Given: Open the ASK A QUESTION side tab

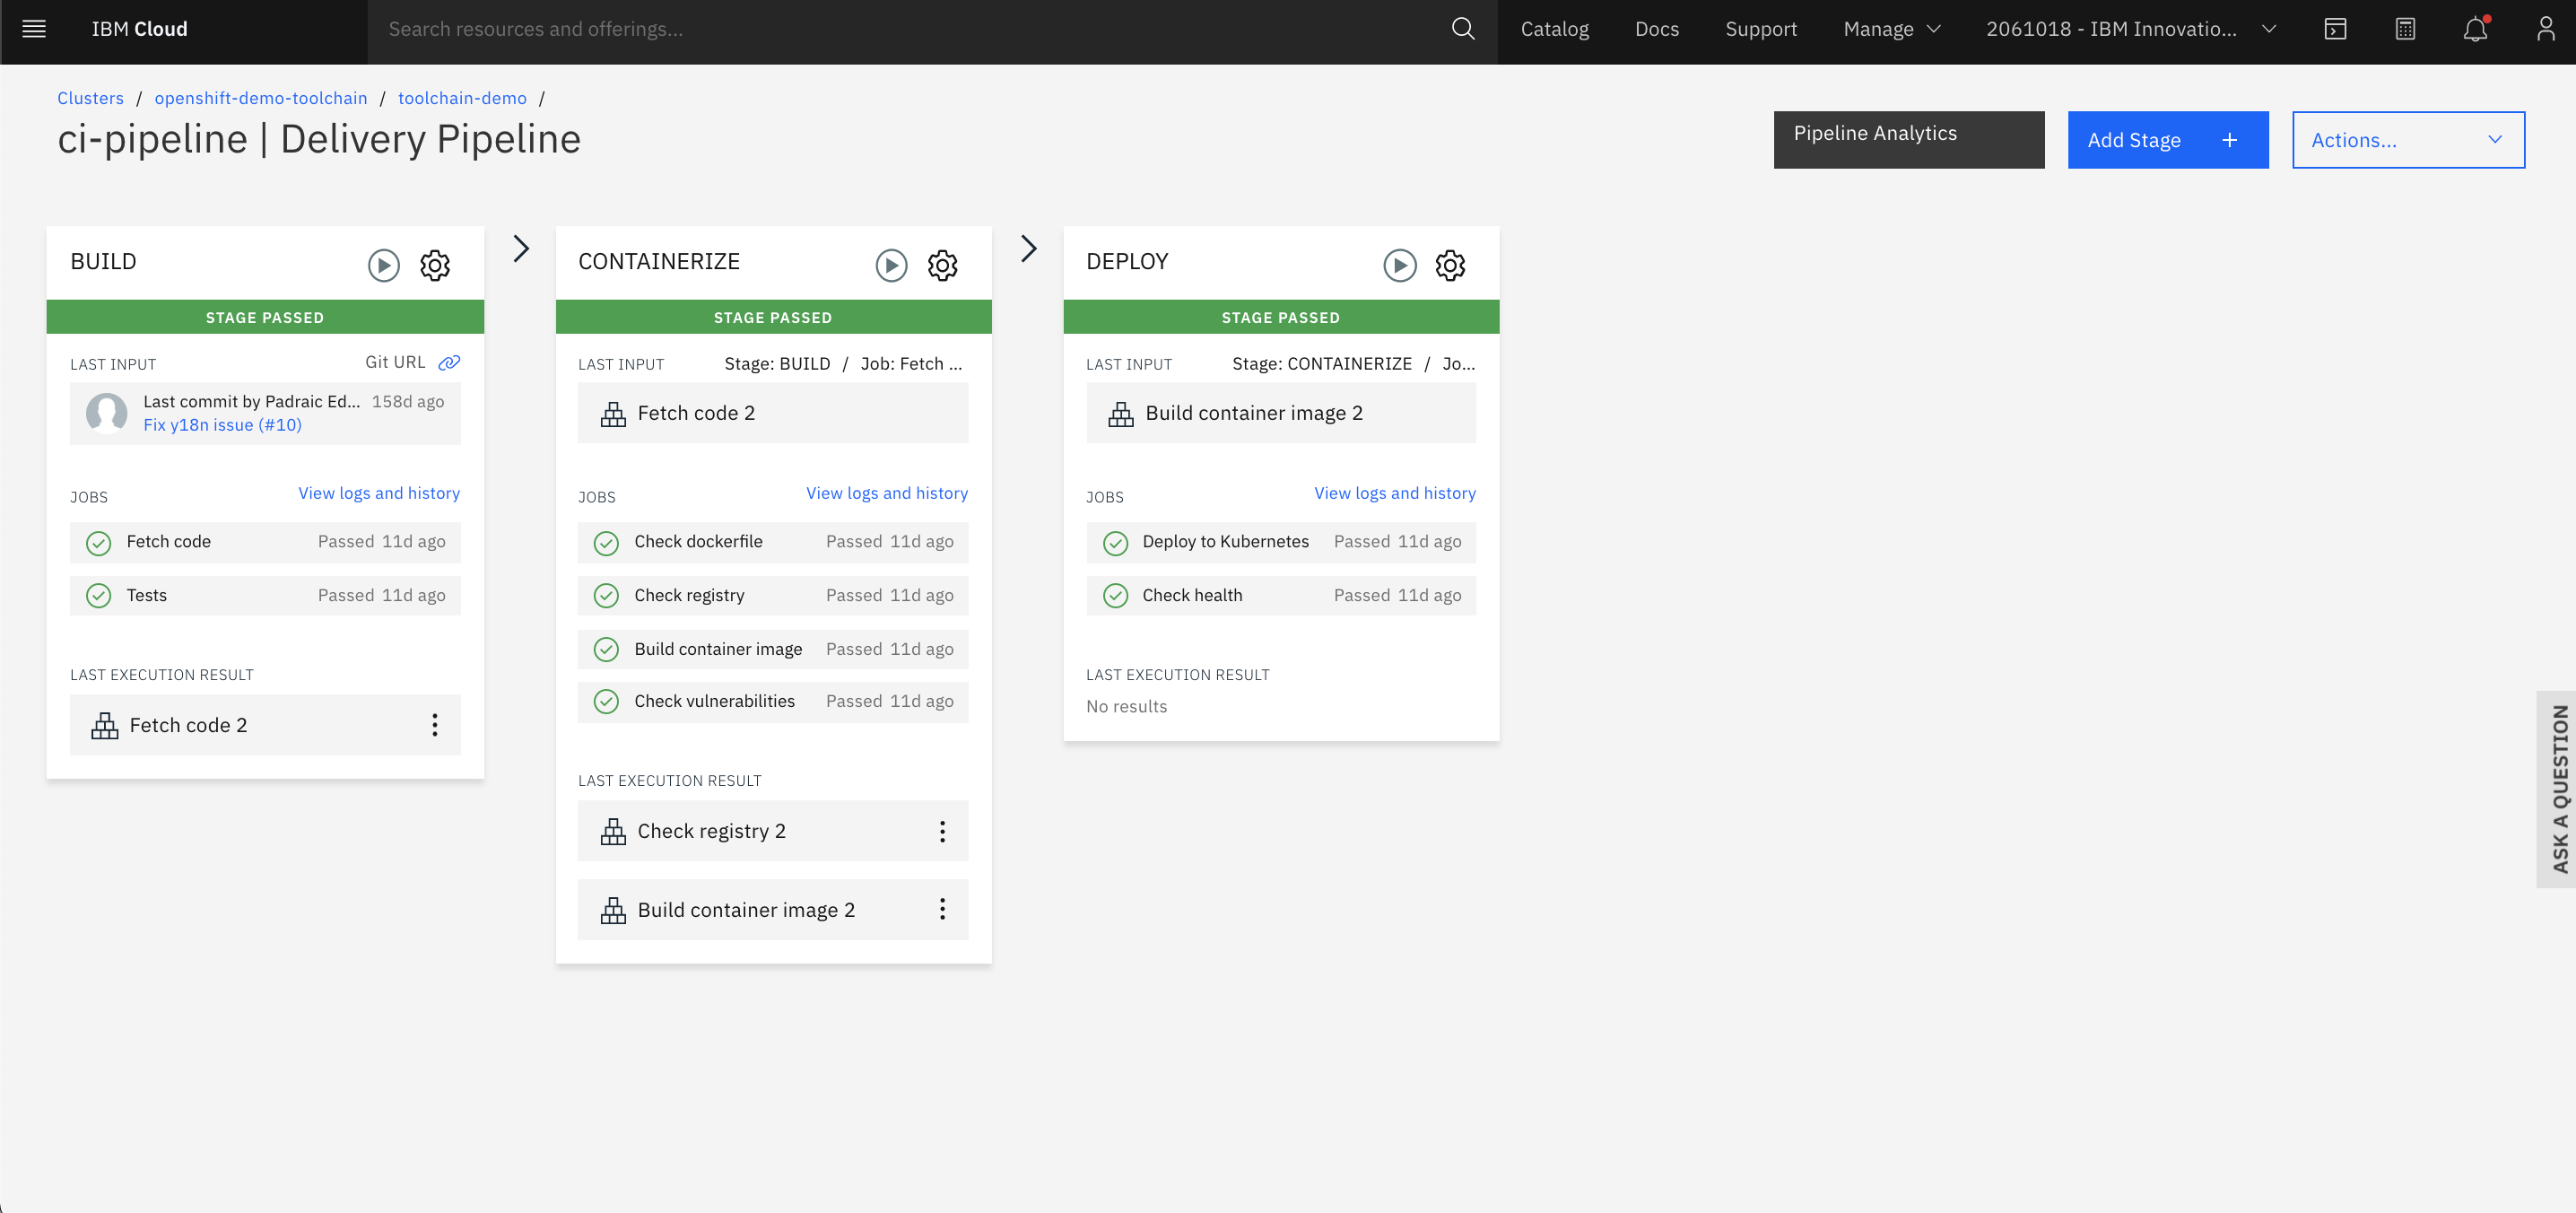Looking at the screenshot, I should 2557,789.
